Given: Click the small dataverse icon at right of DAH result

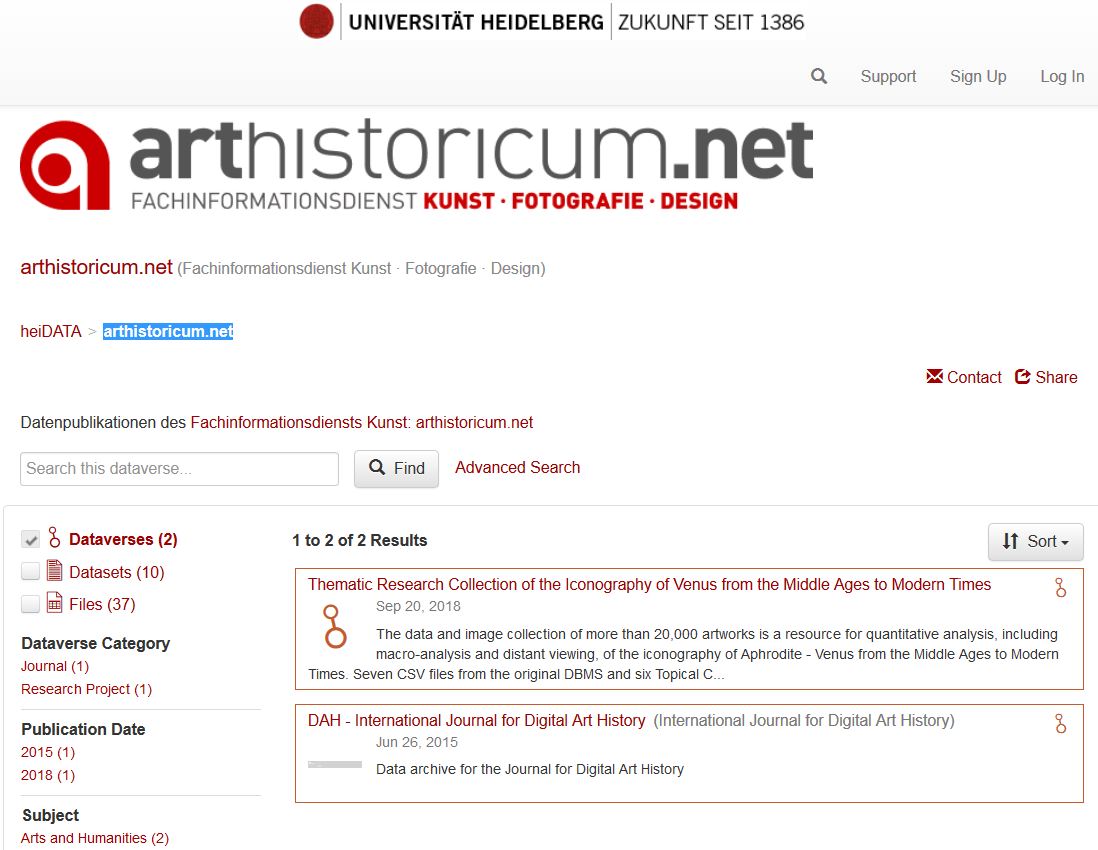Looking at the screenshot, I should pyautogui.click(x=1060, y=723).
